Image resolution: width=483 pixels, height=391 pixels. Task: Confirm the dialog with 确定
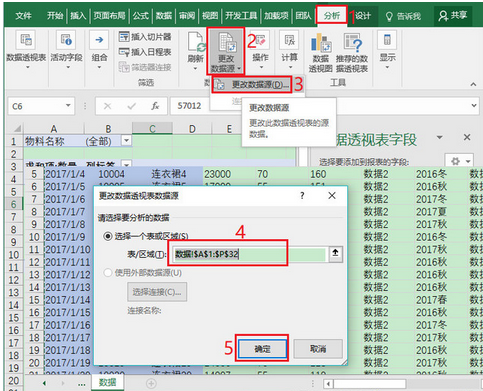point(262,349)
